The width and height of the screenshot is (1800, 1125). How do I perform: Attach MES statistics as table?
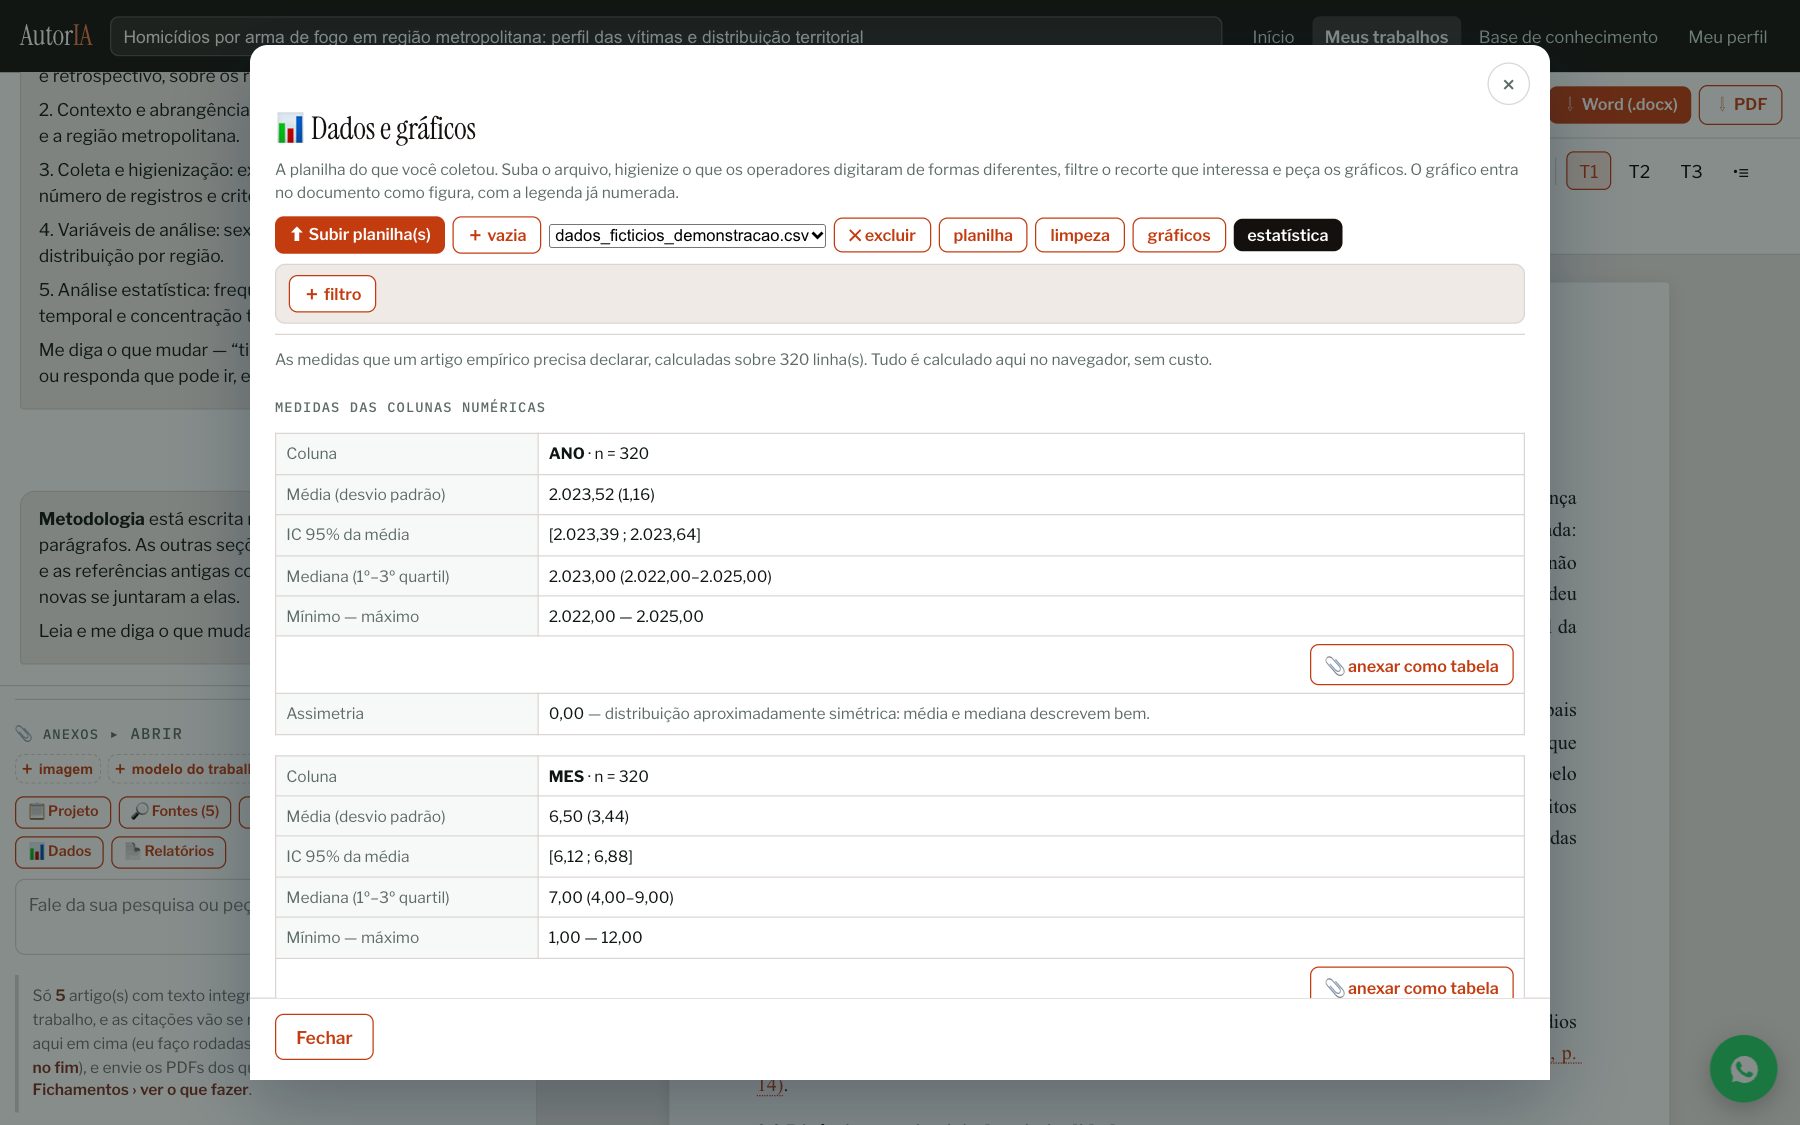pyautogui.click(x=1411, y=984)
